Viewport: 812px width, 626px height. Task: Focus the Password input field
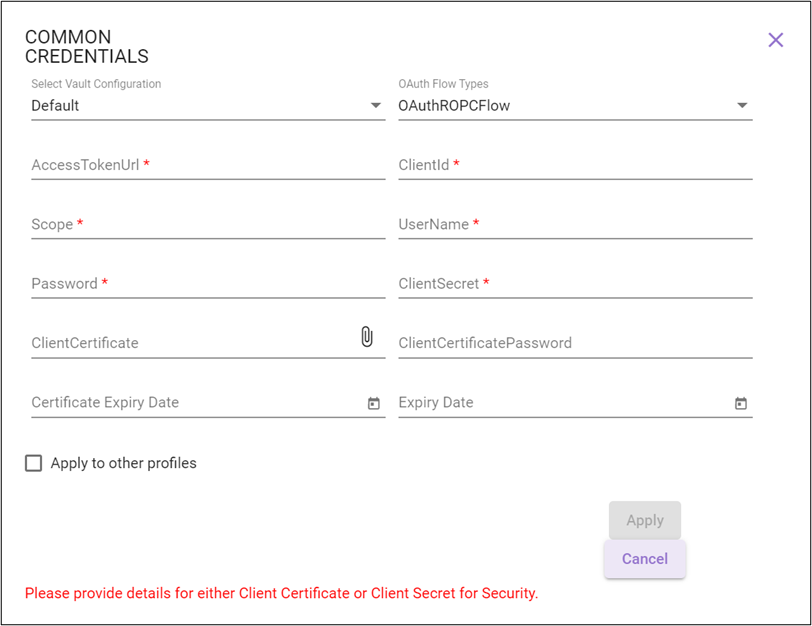click(208, 284)
